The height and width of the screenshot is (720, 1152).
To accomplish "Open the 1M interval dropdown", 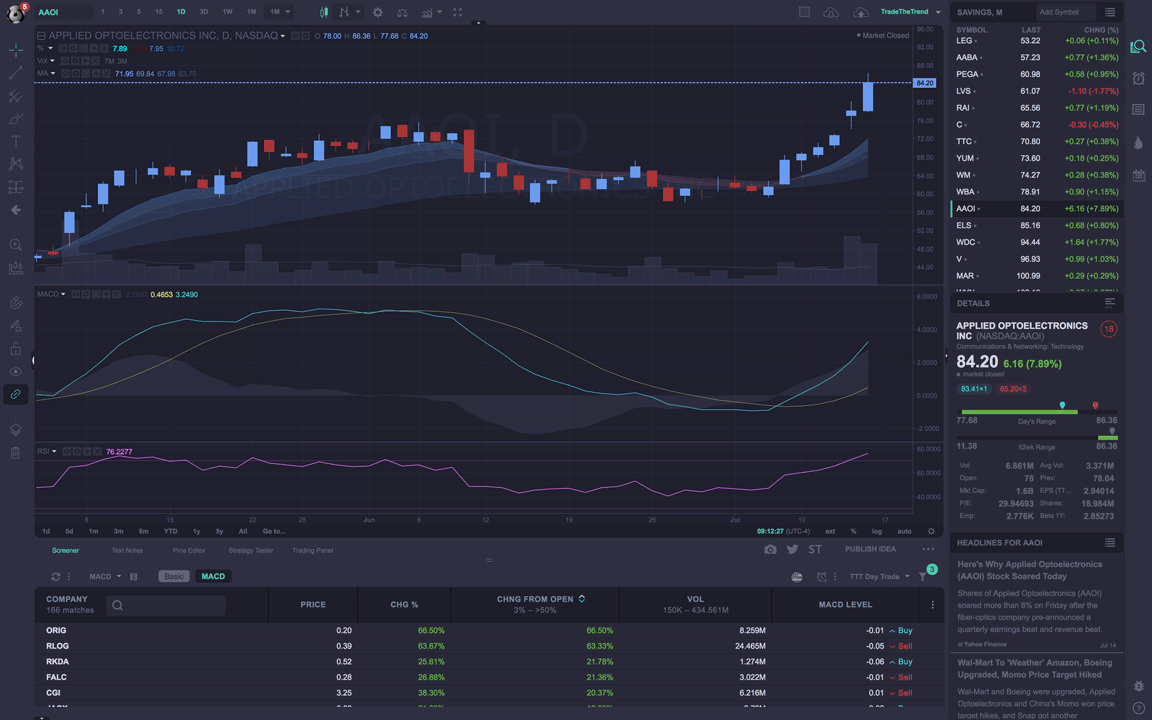I will (x=279, y=12).
